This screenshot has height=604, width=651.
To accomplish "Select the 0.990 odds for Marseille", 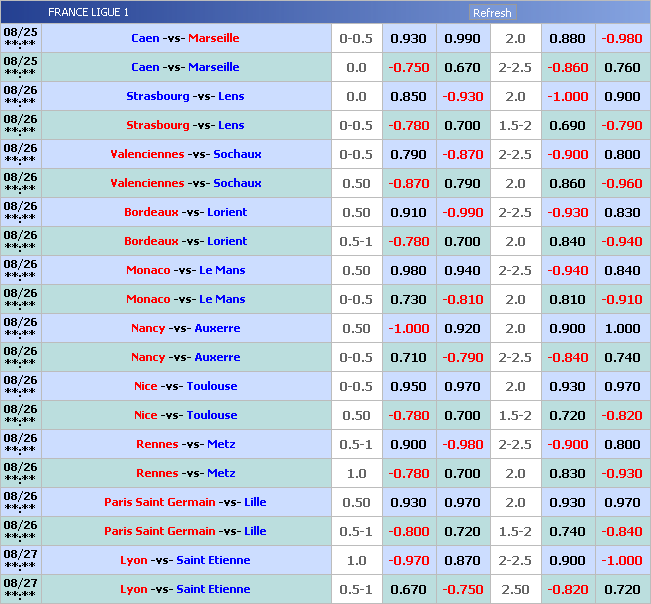I will coord(462,39).
